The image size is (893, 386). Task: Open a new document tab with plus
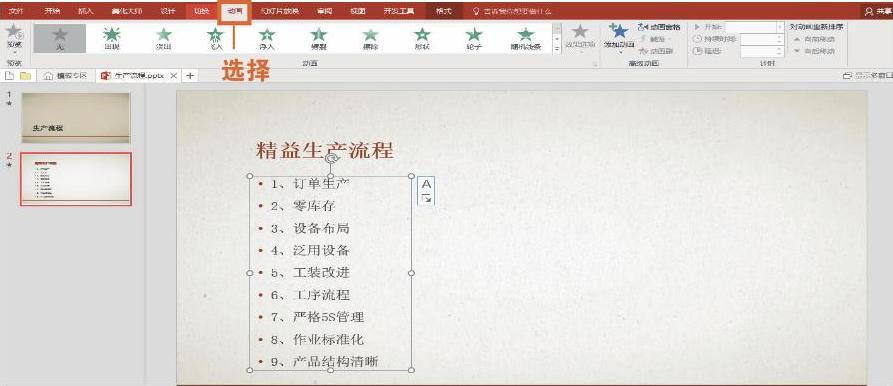[190, 75]
